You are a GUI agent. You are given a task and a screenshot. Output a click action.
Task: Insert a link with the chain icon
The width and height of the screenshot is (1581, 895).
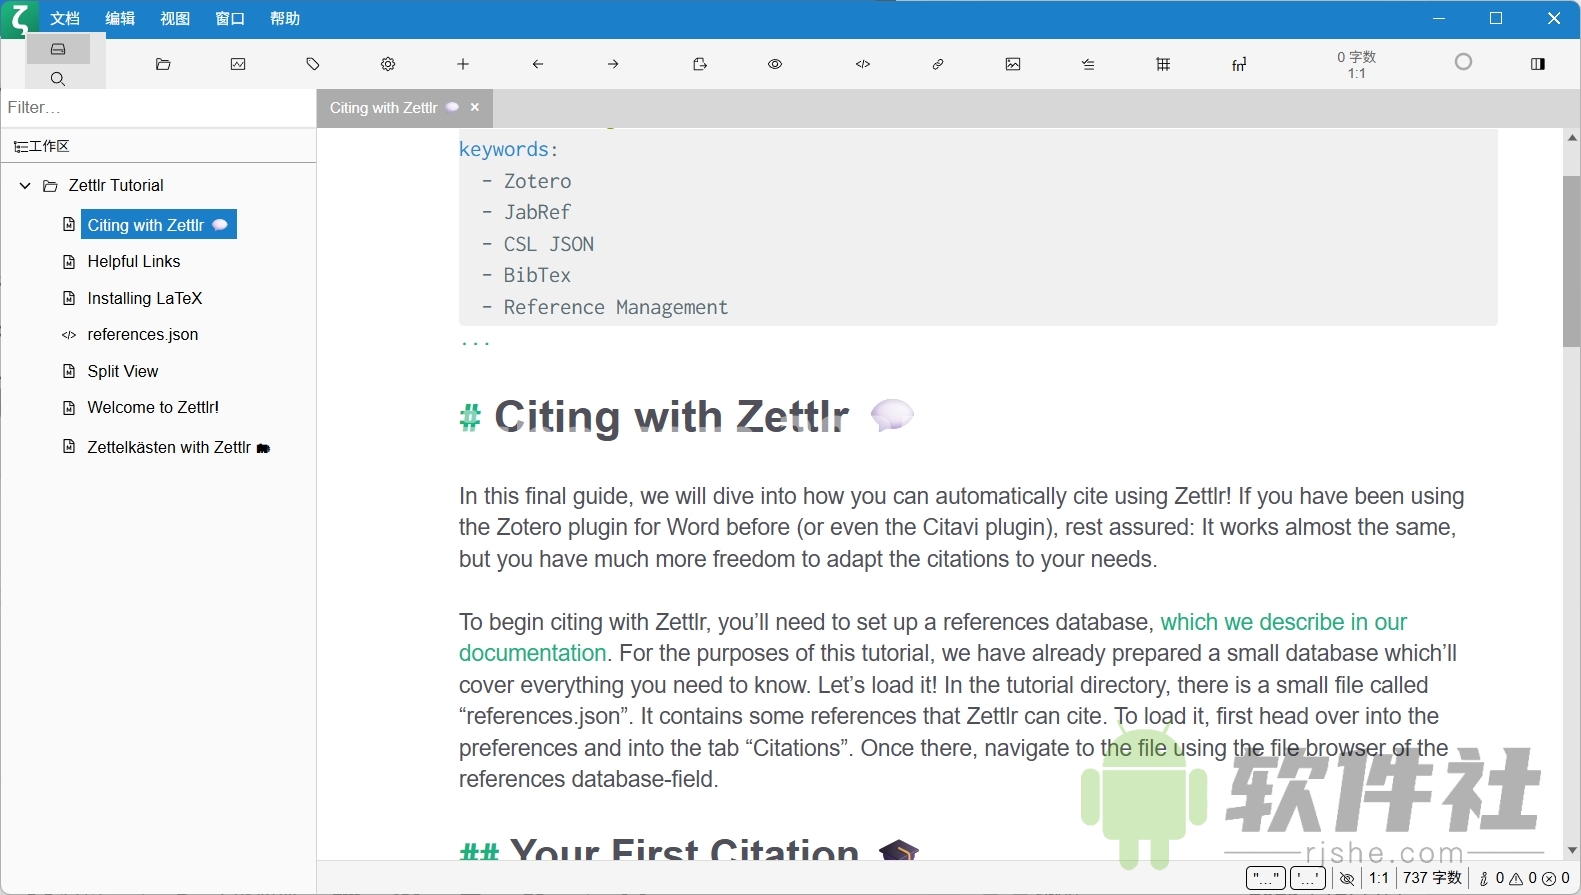tap(938, 64)
